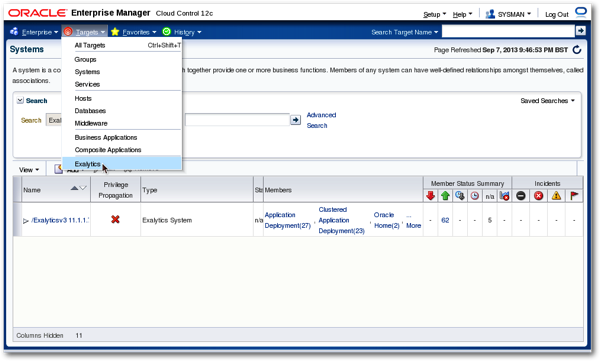
Task: Click the Favorites star icon
Action: pyautogui.click(x=115, y=32)
